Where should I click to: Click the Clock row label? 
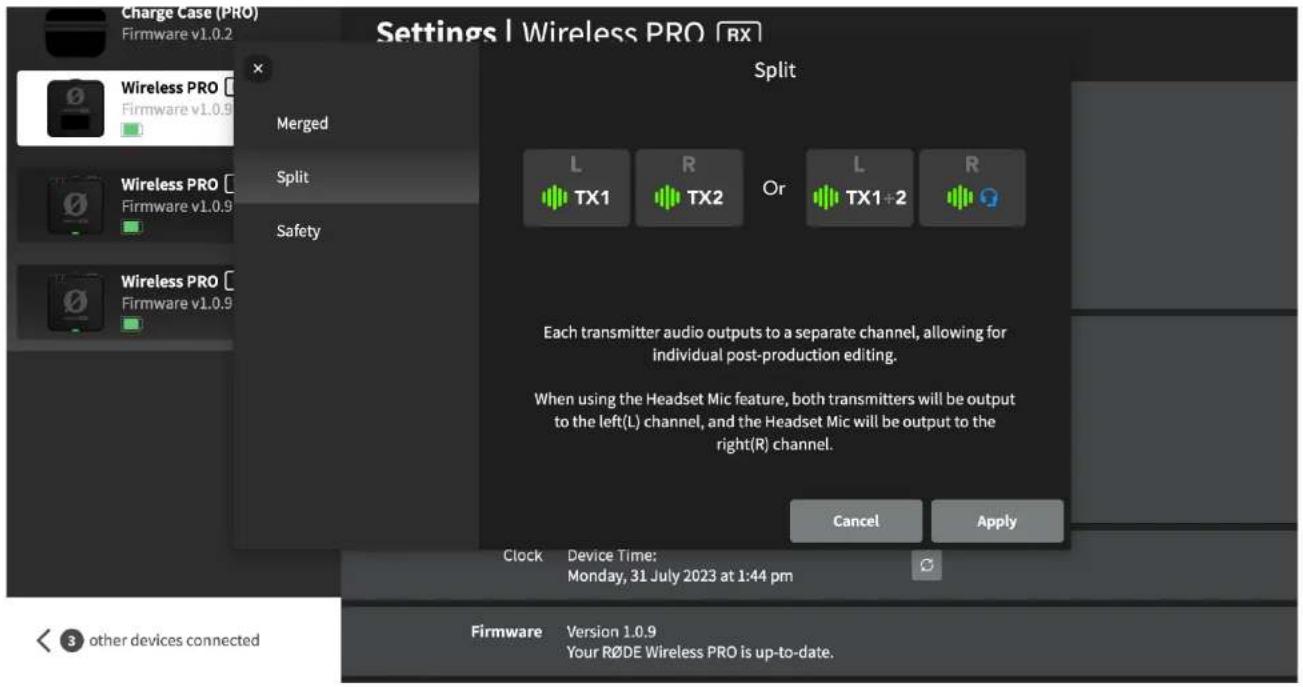[523, 555]
